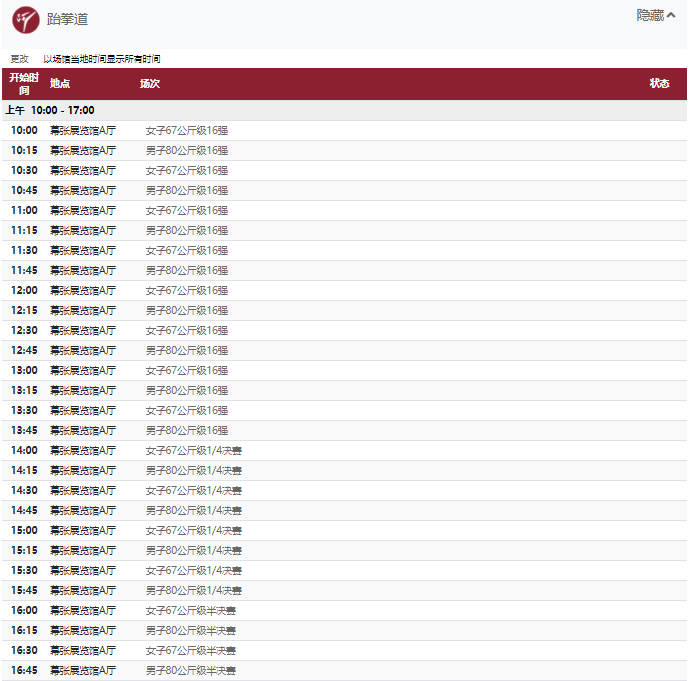Click the 地点 column header
Screen dimensions: 694x681
tap(60, 84)
